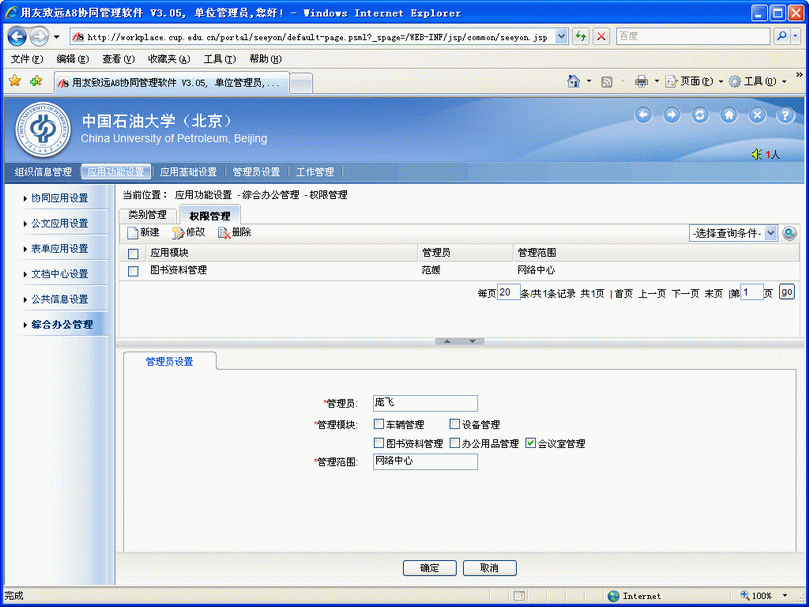
Task: Open the 组织信息管理 menu tab
Action: (43, 172)
